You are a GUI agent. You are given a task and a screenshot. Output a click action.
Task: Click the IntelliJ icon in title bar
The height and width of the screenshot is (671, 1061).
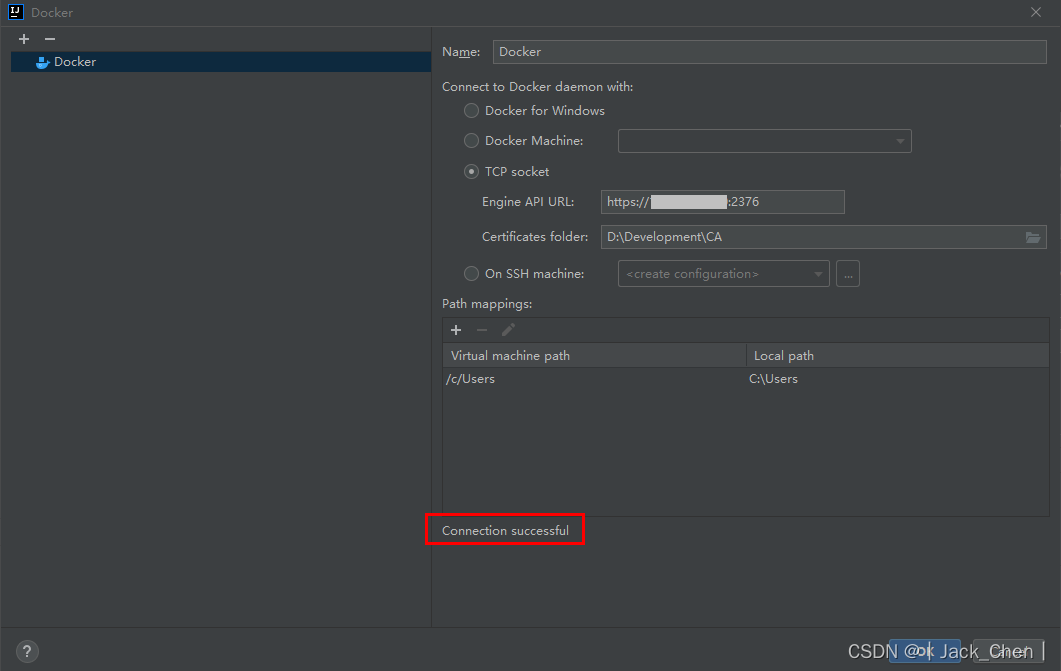pos(16,12)
